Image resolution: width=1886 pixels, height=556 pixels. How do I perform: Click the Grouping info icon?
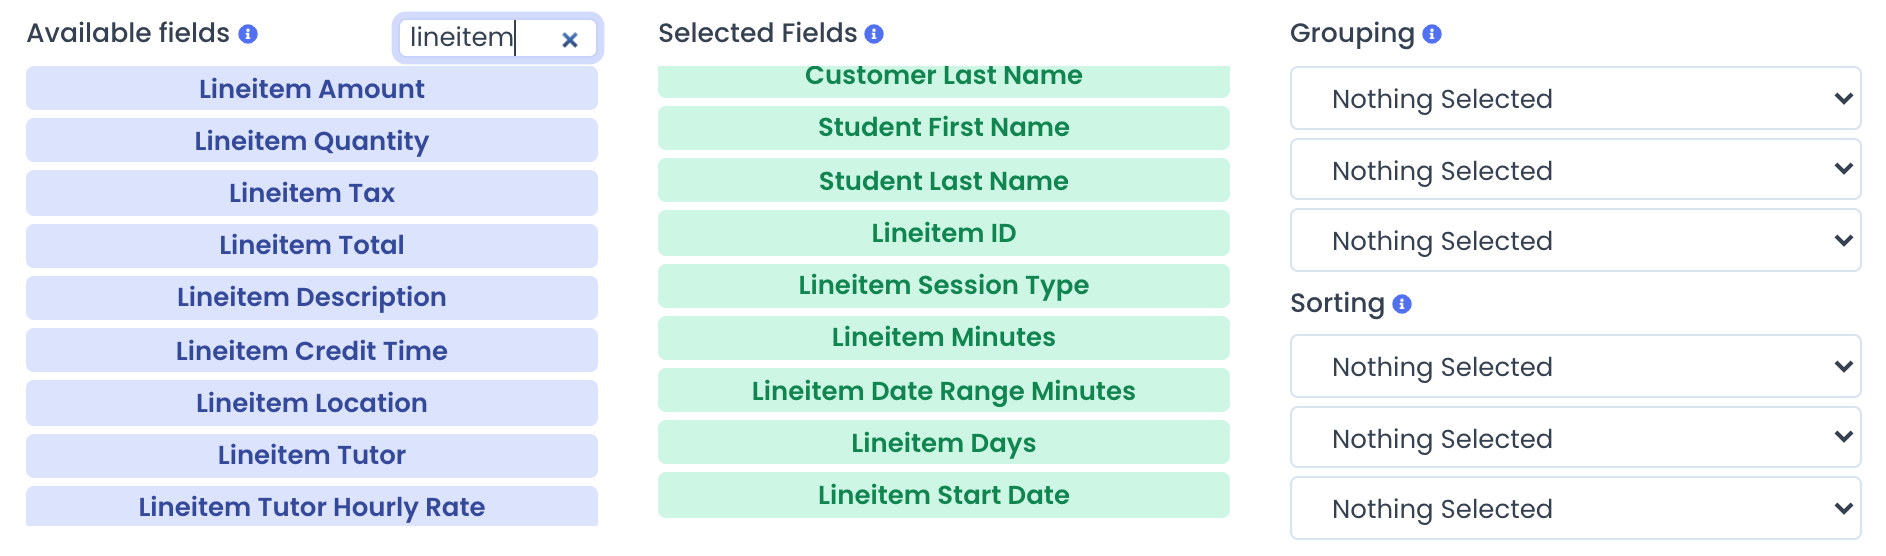[x=1432, y=34]
